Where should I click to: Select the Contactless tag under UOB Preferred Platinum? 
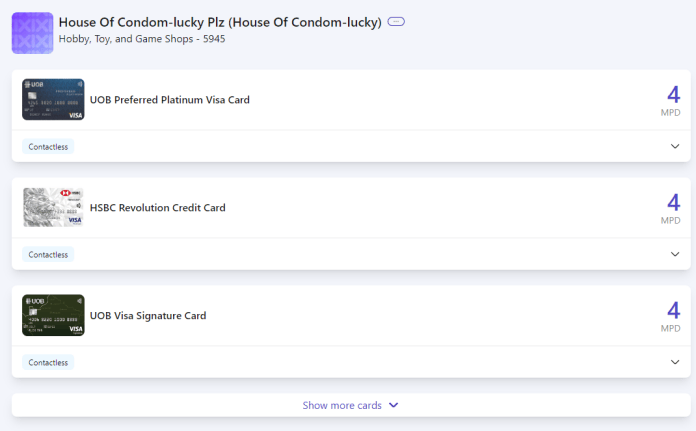[x=48, y=146]
